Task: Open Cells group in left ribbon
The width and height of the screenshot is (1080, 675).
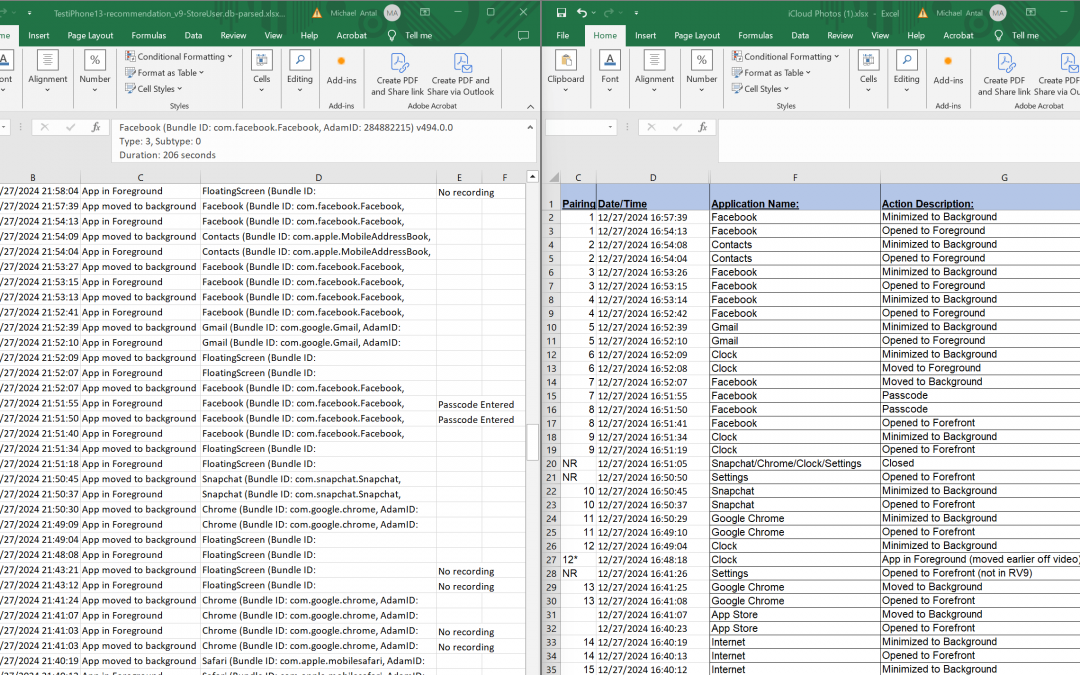Action: 262,72
